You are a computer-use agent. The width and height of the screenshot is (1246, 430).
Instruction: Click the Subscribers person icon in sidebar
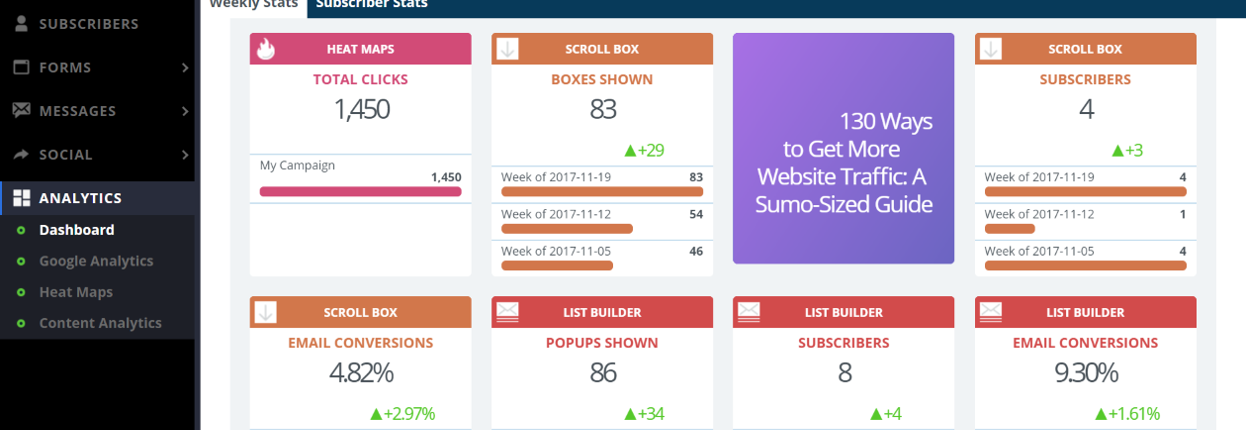coord(21,24)
